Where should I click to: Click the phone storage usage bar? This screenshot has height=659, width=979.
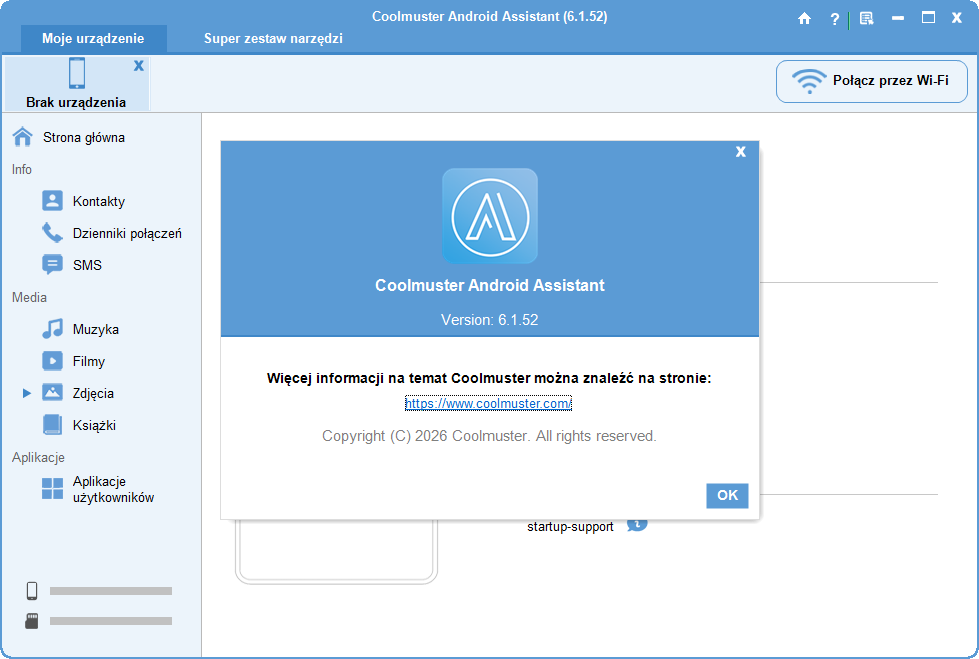click(x=111, y=591)
